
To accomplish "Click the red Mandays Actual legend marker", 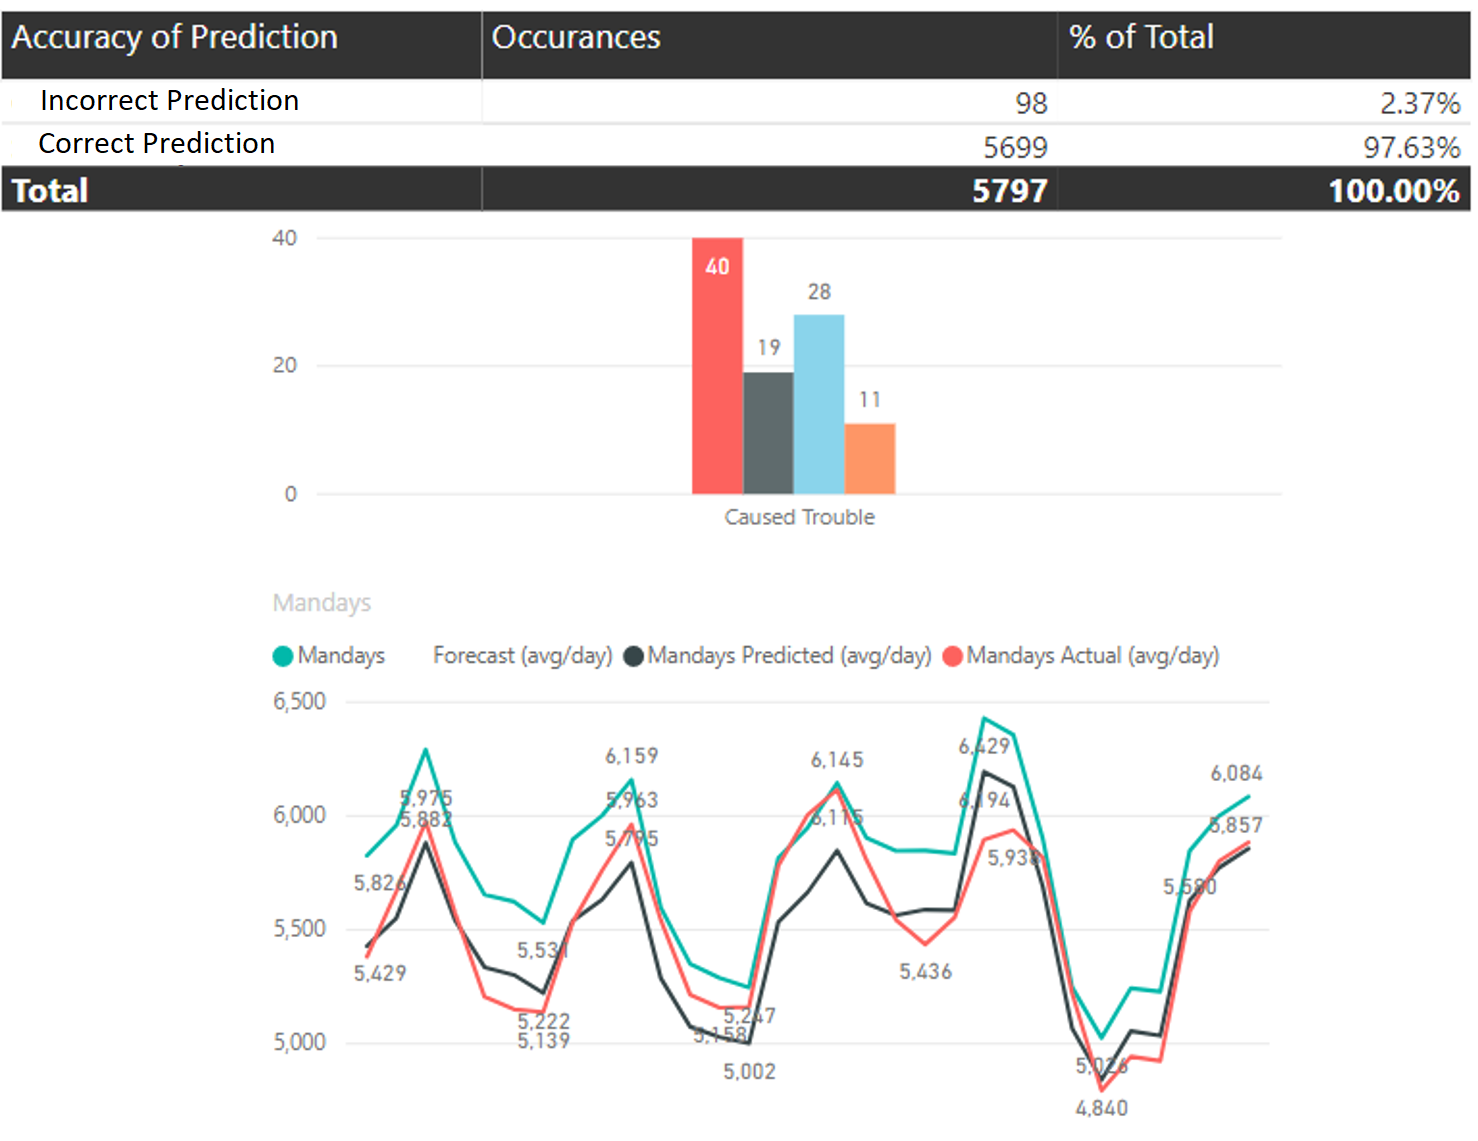I will tap(952, 656).
